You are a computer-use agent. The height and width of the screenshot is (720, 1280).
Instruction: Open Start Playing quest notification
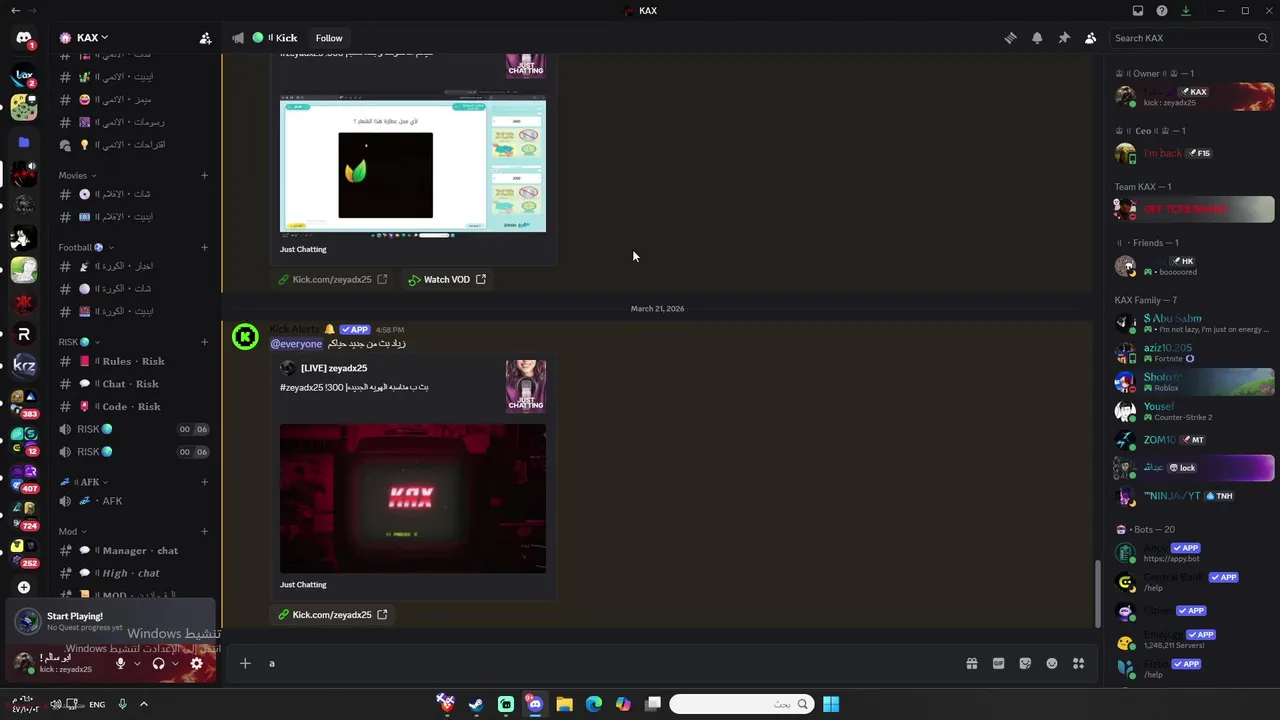point(110,621)
